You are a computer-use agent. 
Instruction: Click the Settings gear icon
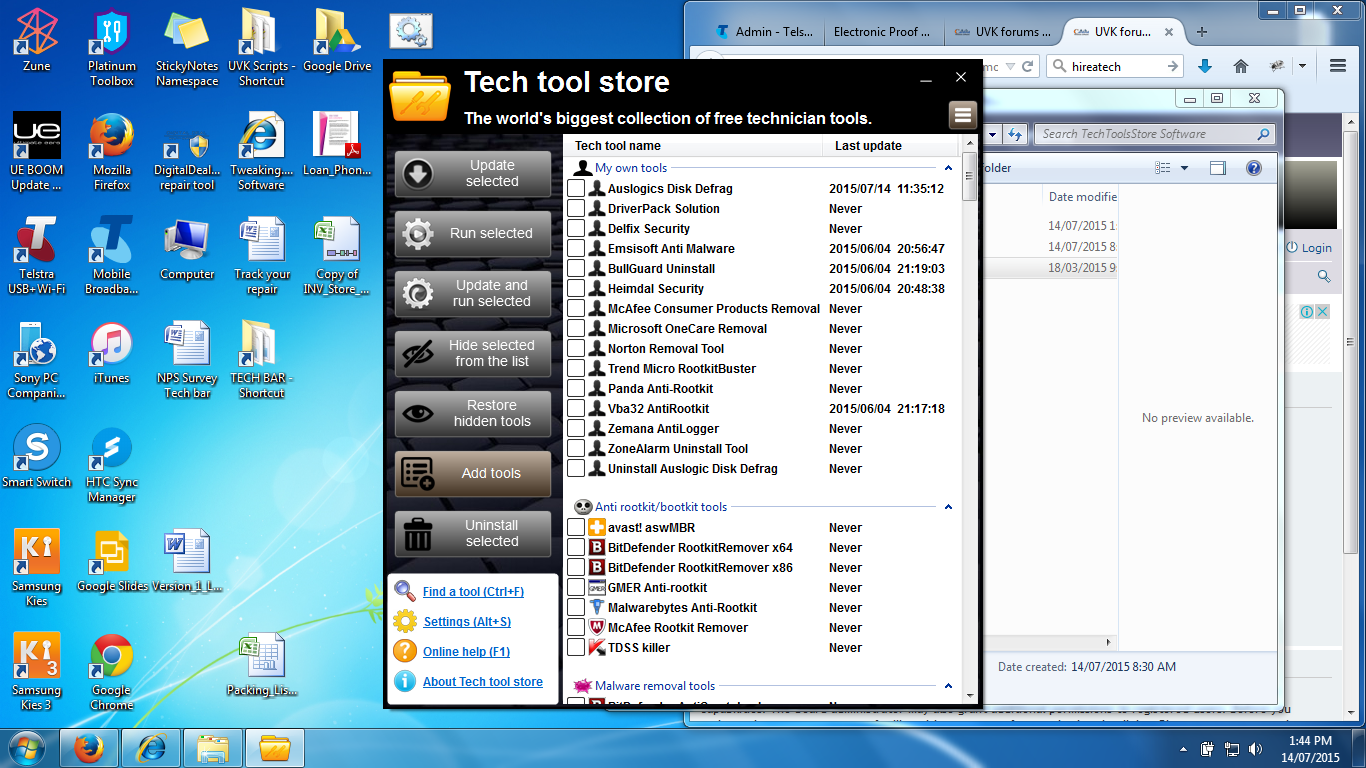click(405, 621)
